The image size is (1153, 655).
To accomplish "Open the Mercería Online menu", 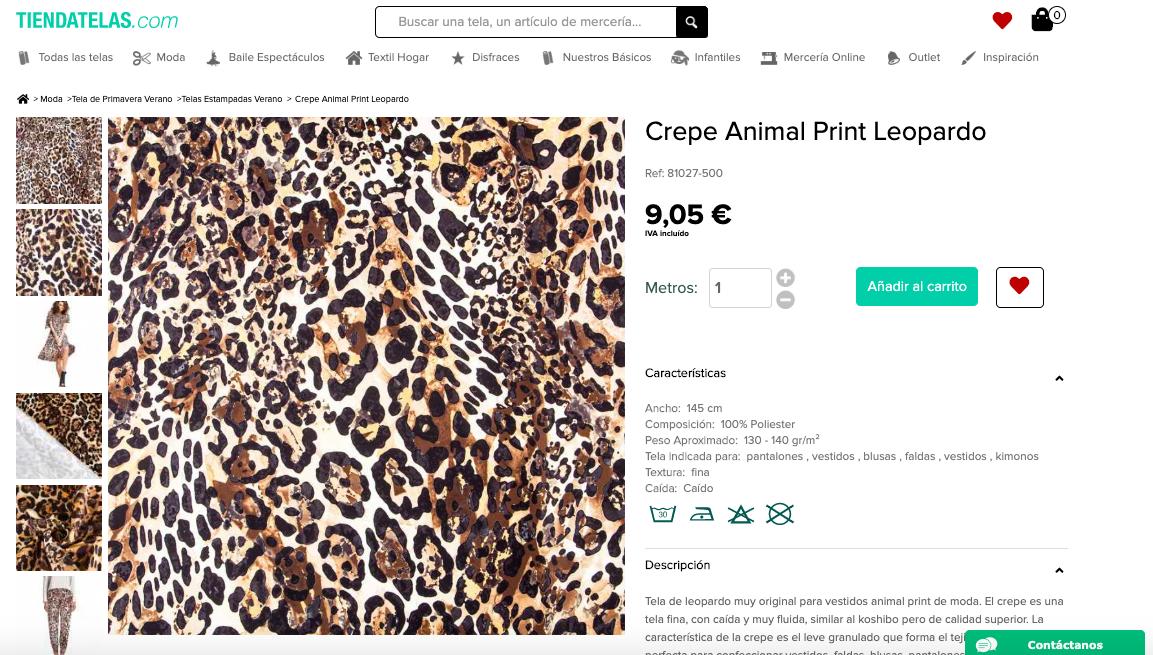I will tap(813, 58).
